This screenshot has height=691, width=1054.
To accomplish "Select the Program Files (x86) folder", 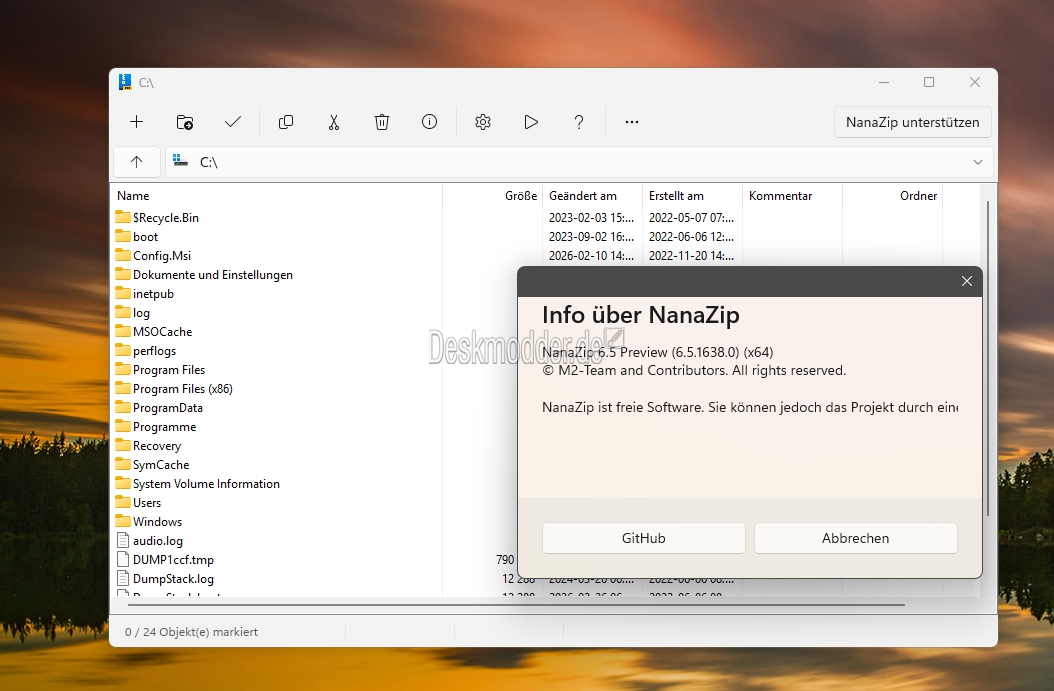I will [182, 389].
